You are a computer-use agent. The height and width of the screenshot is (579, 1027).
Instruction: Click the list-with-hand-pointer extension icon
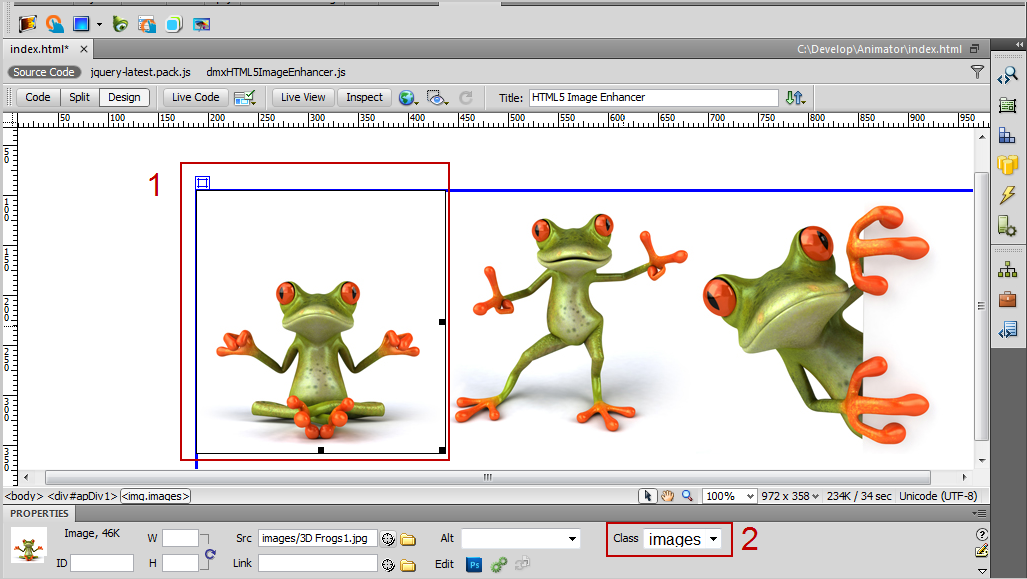click(x=147, y=24)
